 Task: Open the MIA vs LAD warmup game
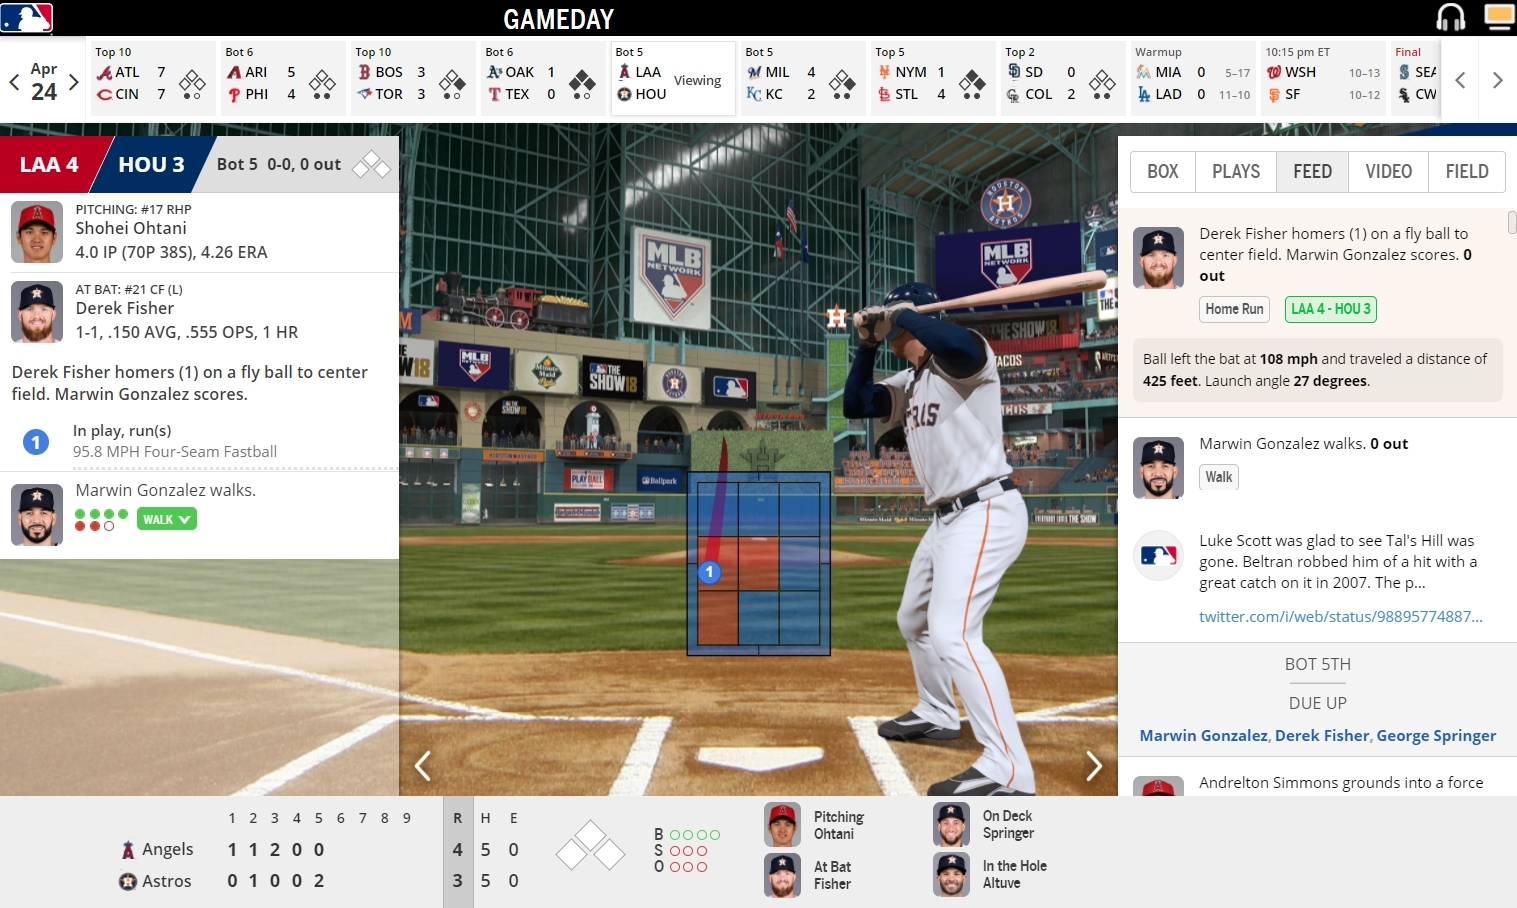(1191, 78)
